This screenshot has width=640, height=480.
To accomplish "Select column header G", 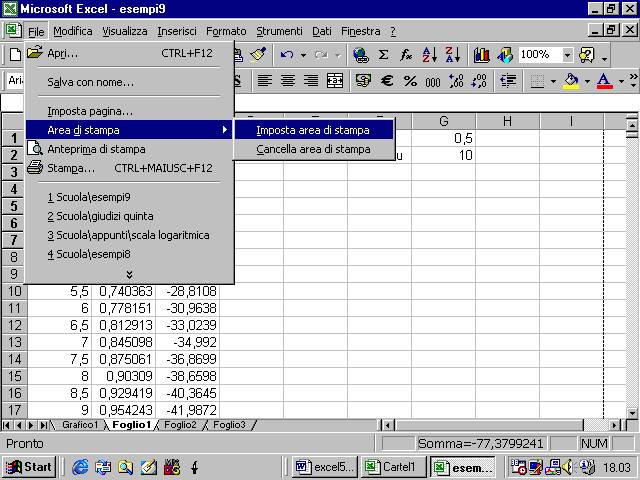I will pyautogui.click(x=444, y=121).
